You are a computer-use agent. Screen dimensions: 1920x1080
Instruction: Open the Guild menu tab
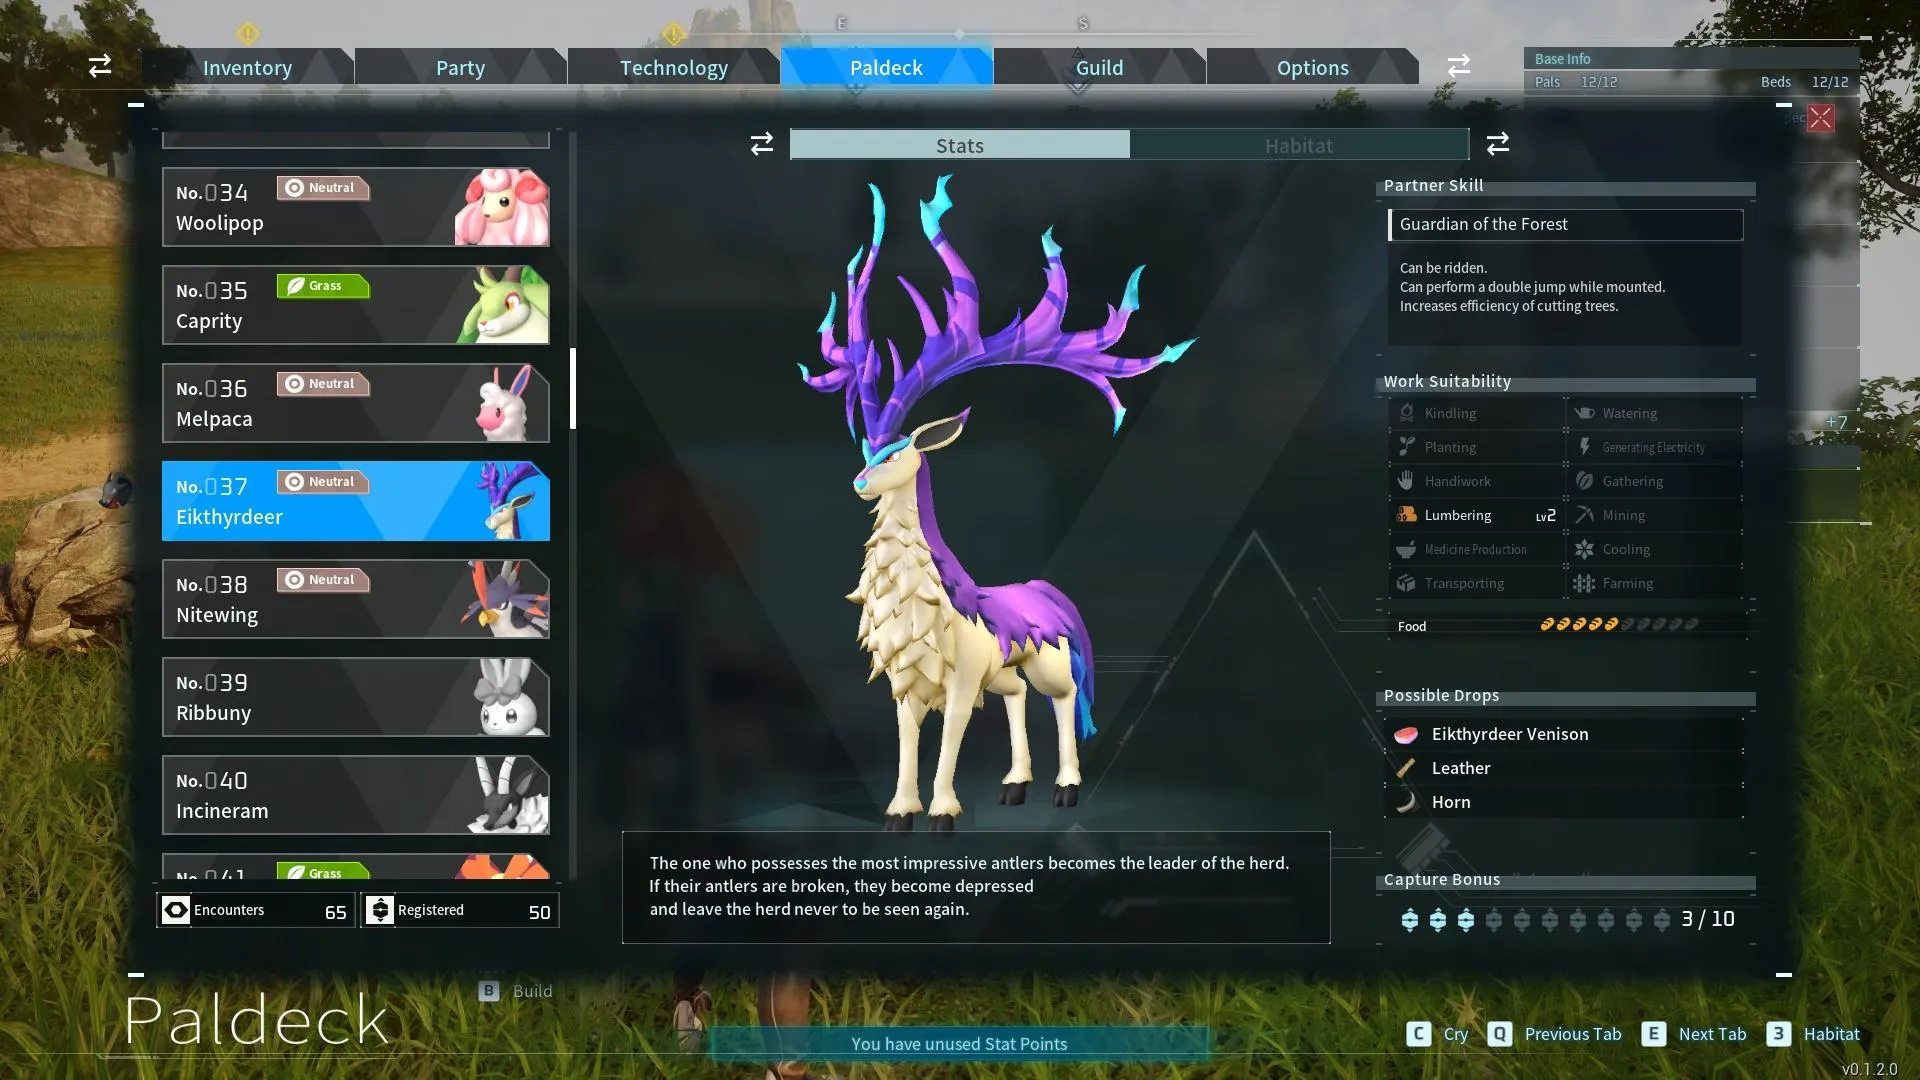point(1098,66)
